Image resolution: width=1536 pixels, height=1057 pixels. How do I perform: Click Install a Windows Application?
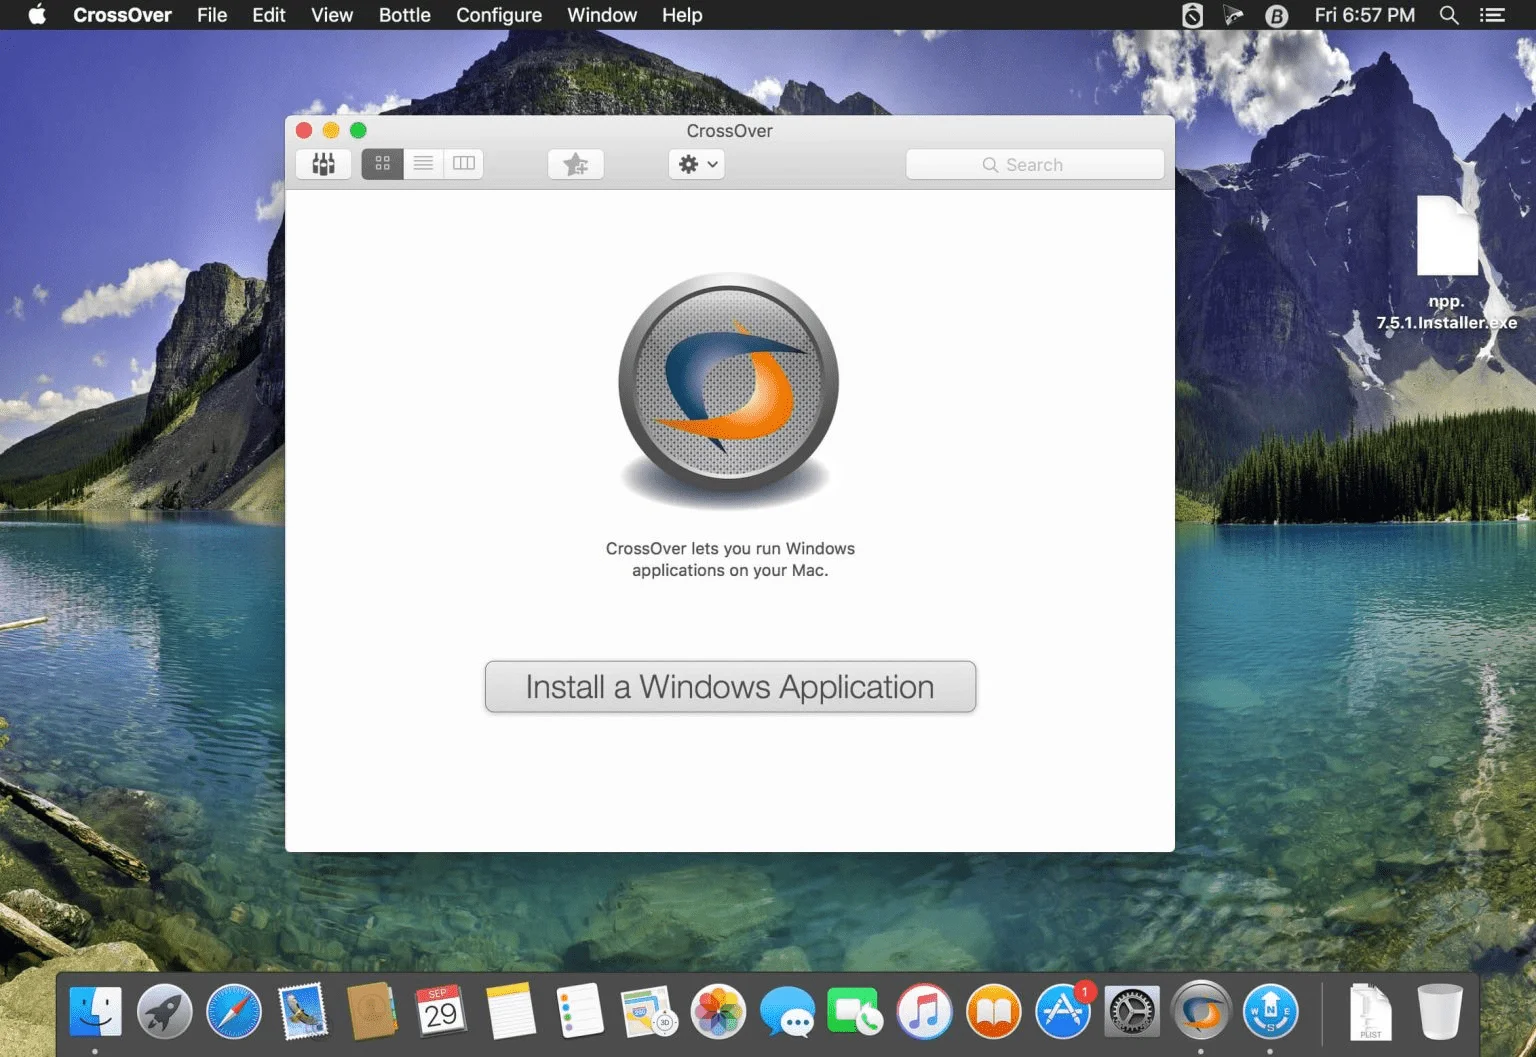[x=730, y=687]
